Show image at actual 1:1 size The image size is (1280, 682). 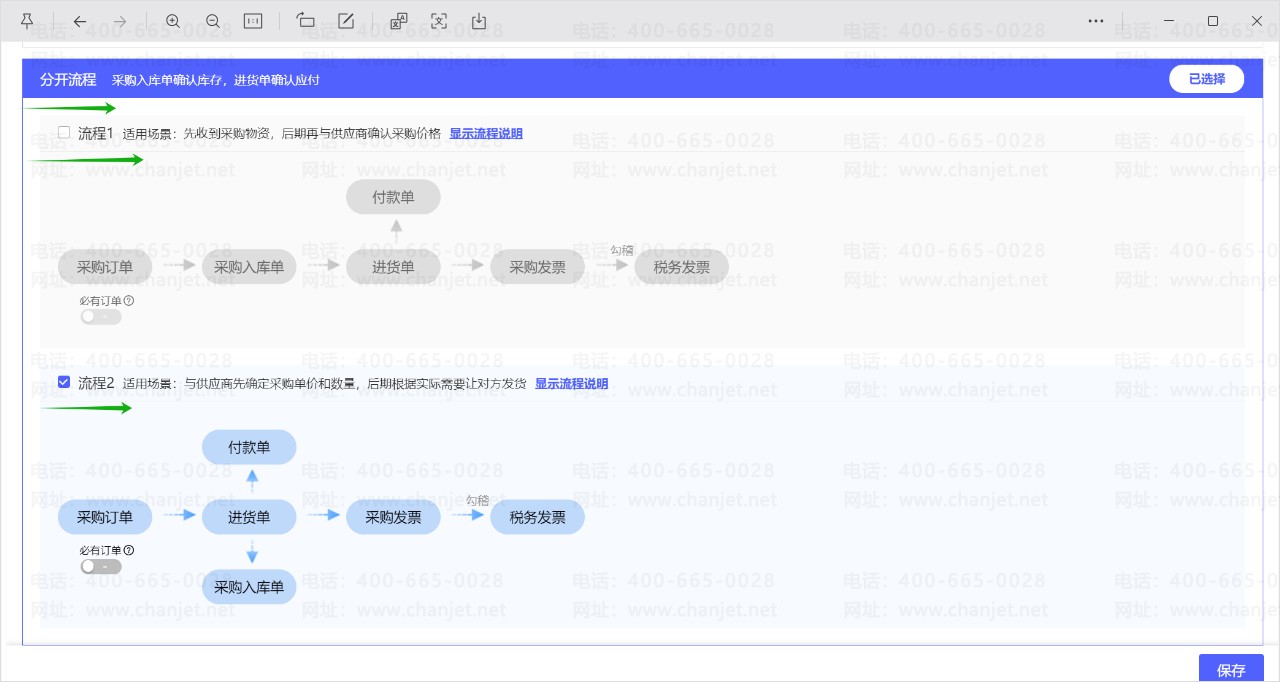(x=253, y=21)
